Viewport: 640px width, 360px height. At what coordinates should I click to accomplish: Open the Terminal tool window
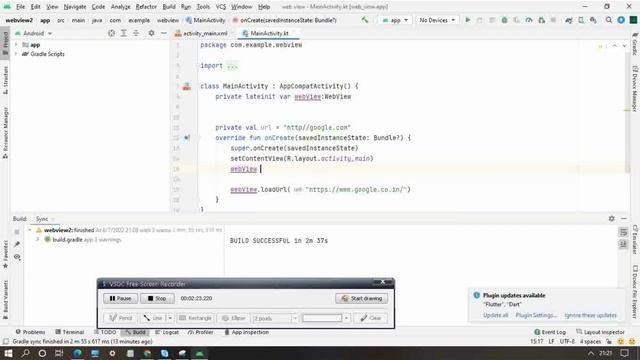70,332
